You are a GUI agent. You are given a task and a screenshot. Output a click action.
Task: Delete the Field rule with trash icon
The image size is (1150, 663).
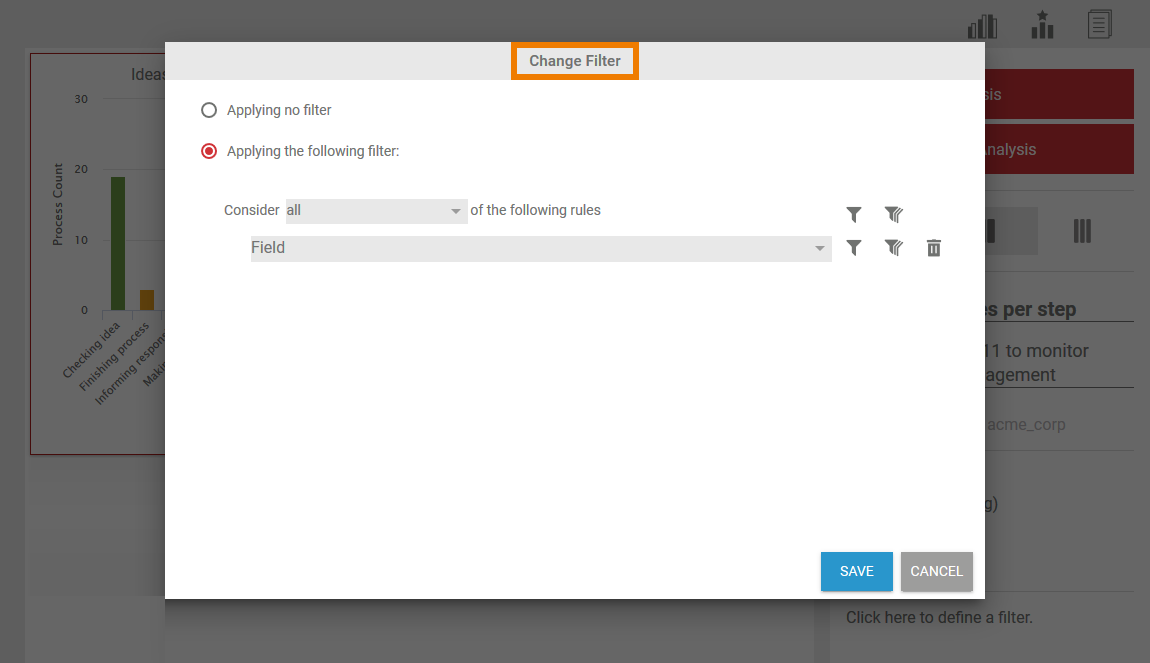tap(933, 248)
